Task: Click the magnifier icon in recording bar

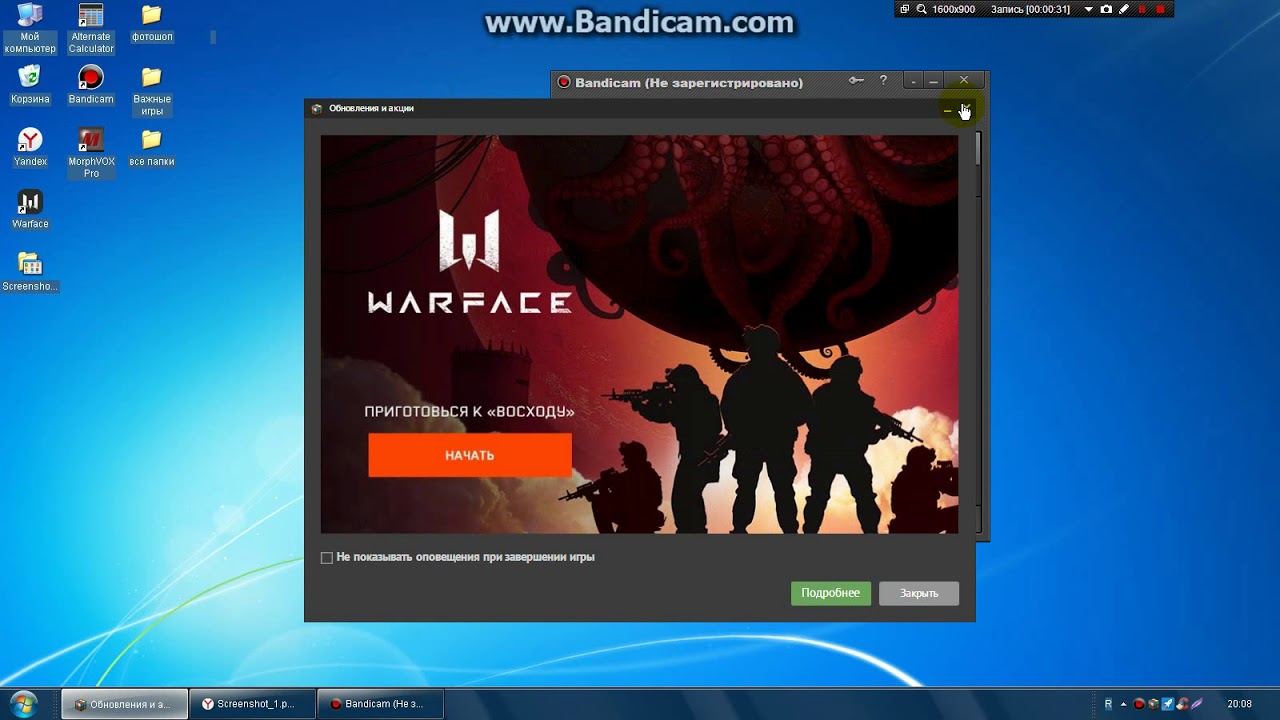Action: coord(921,9)
